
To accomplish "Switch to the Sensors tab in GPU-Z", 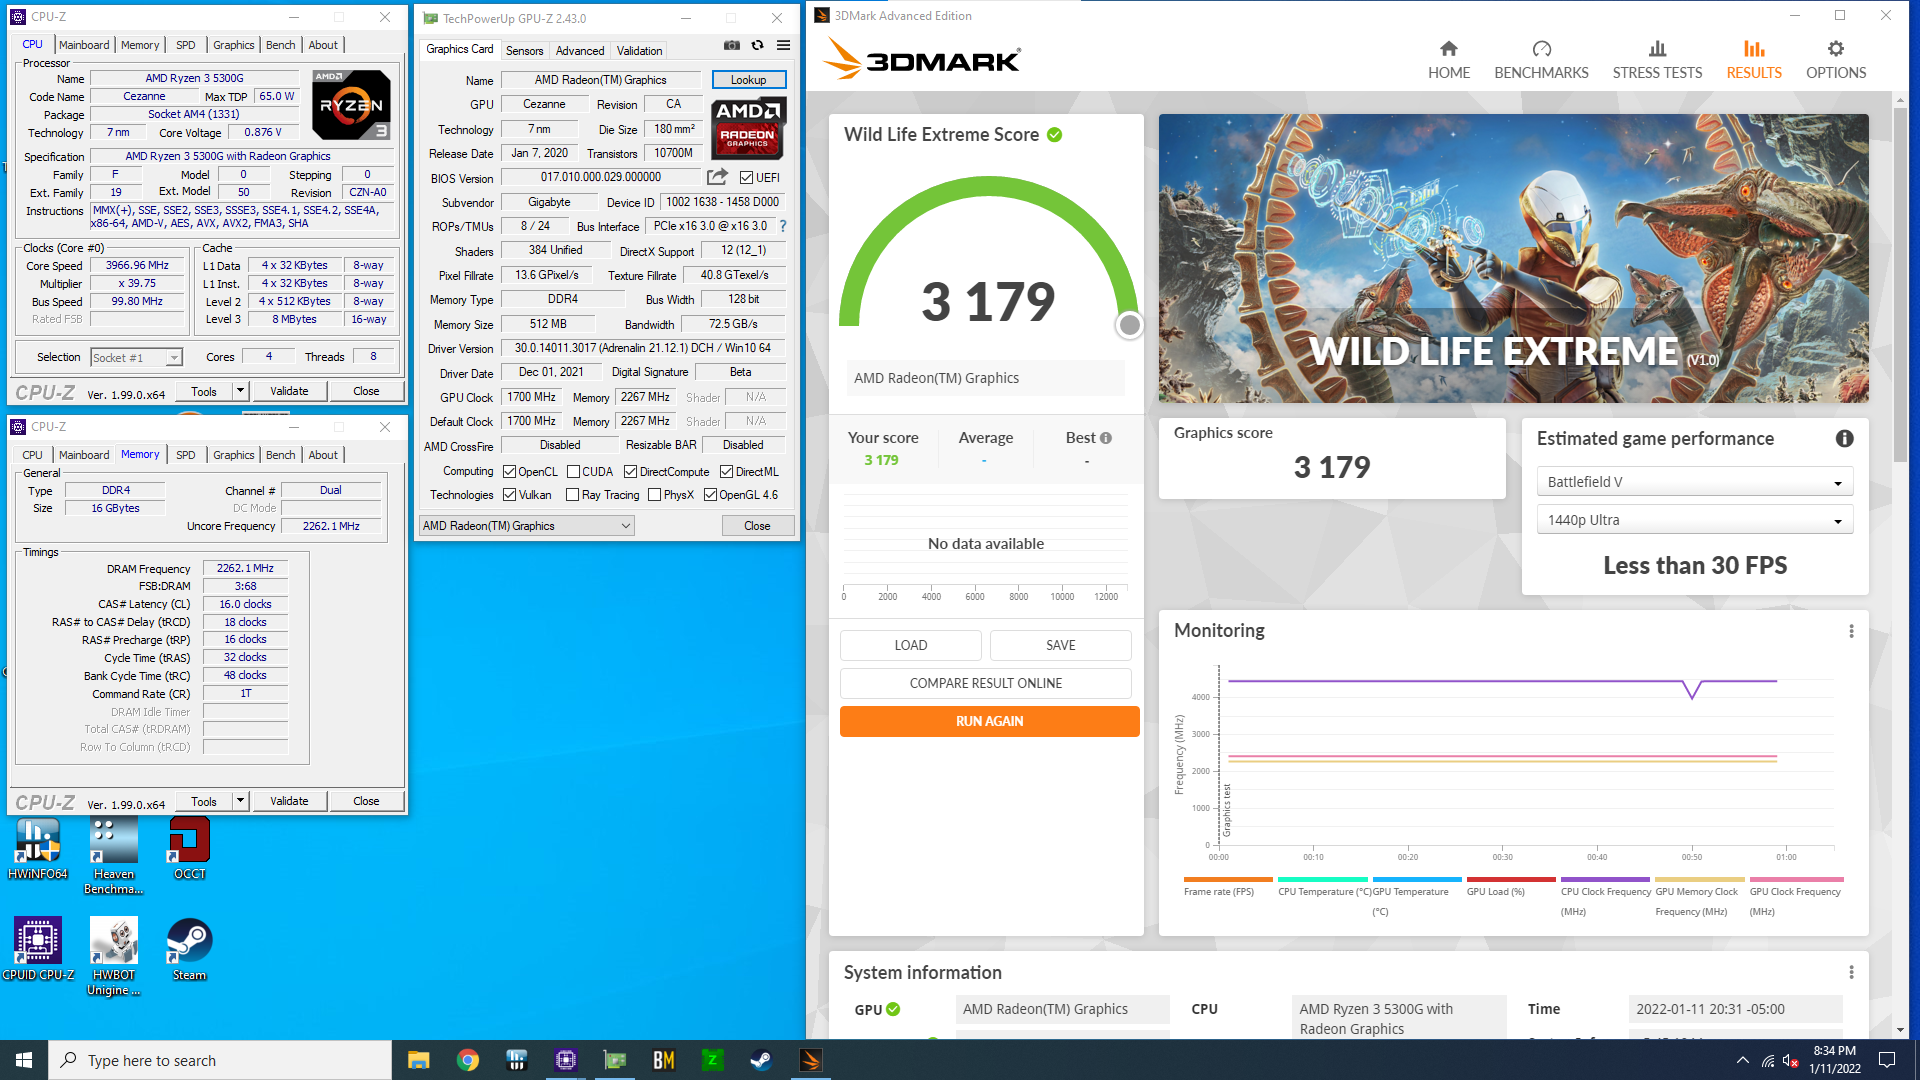I will 524,51.
